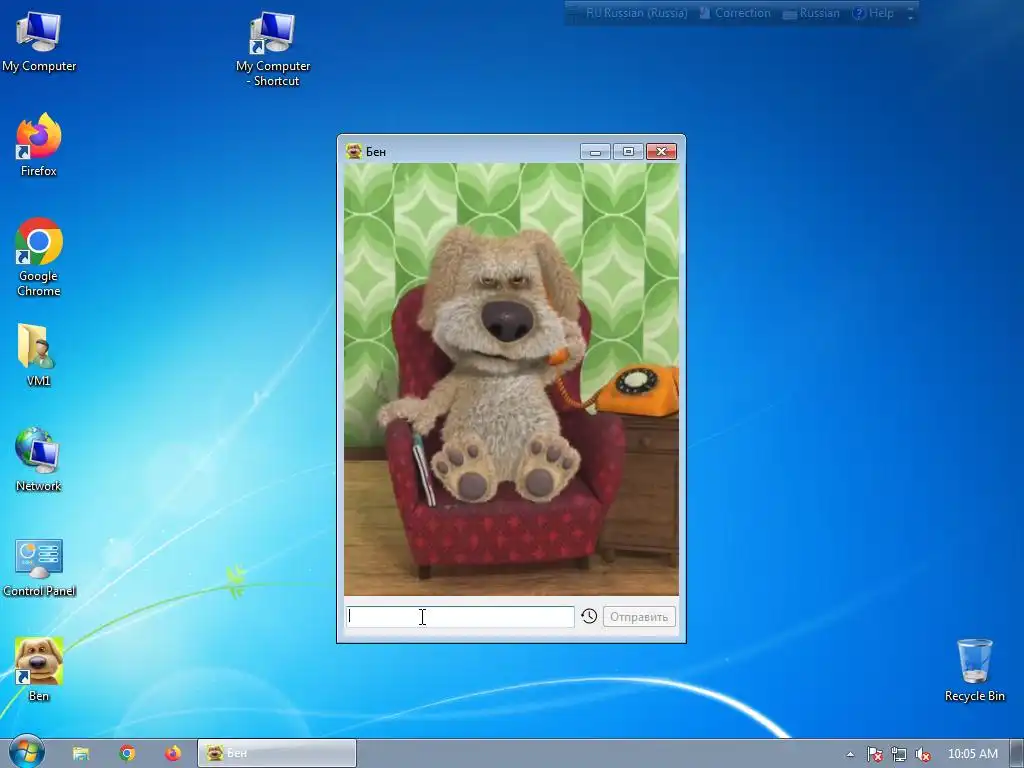1024x768 pixels.
Task: Select the Control Panel desktop icon
Action: (39, 567)
